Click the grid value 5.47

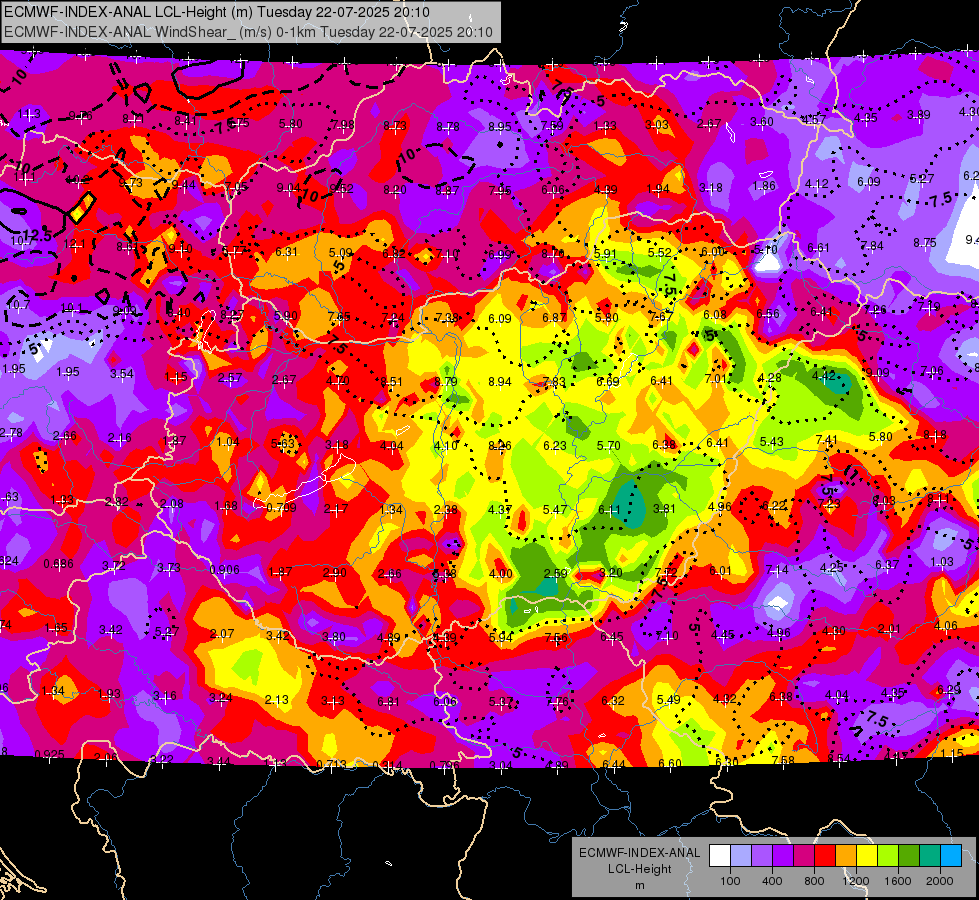point(554,510)
